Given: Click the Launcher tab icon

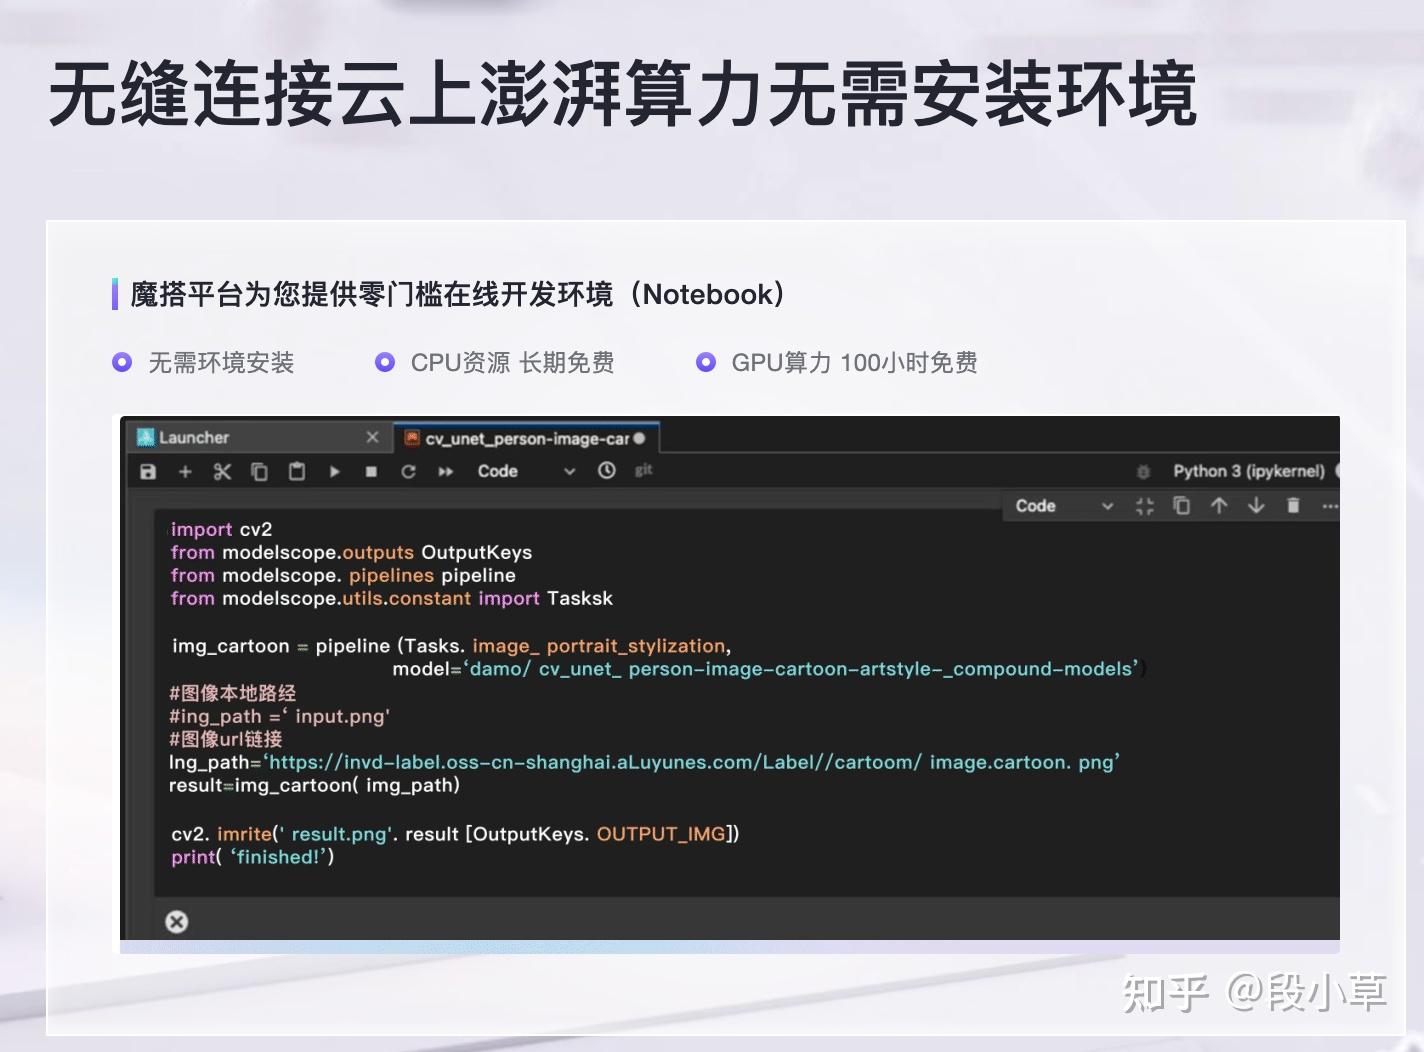Looking at the screenshot, I should [146, 437].
